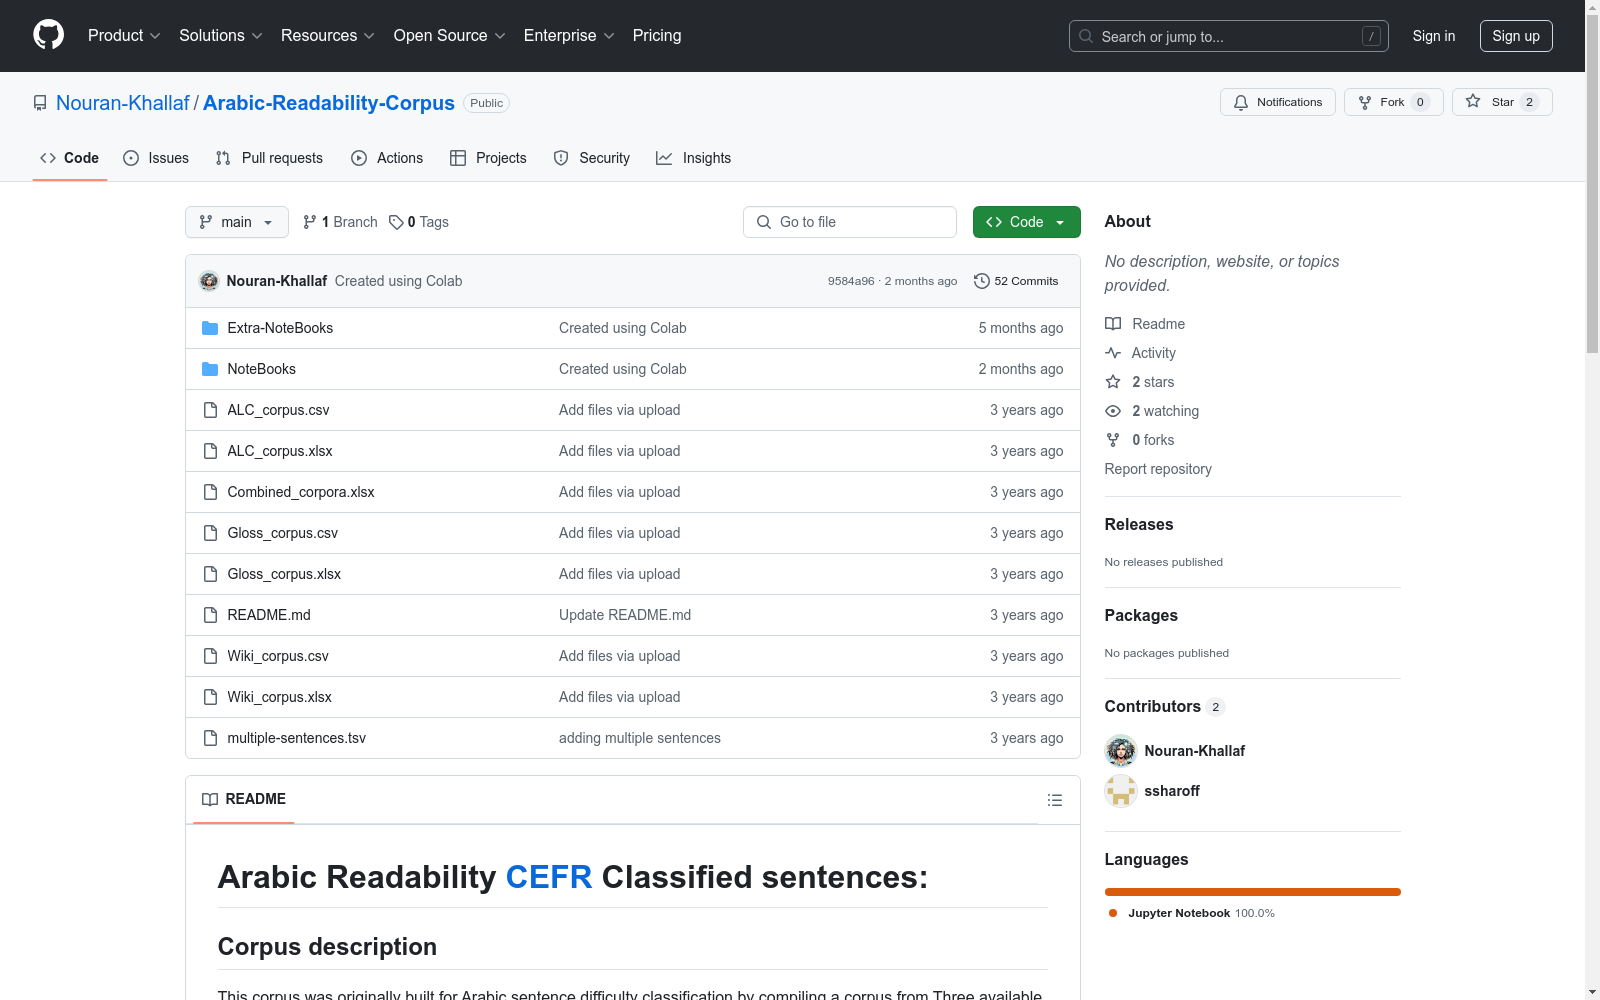Open 'adding multiple sentences' commit message
The image size is (1600, 1000).
pyautogui.click(x=640, y=738)
